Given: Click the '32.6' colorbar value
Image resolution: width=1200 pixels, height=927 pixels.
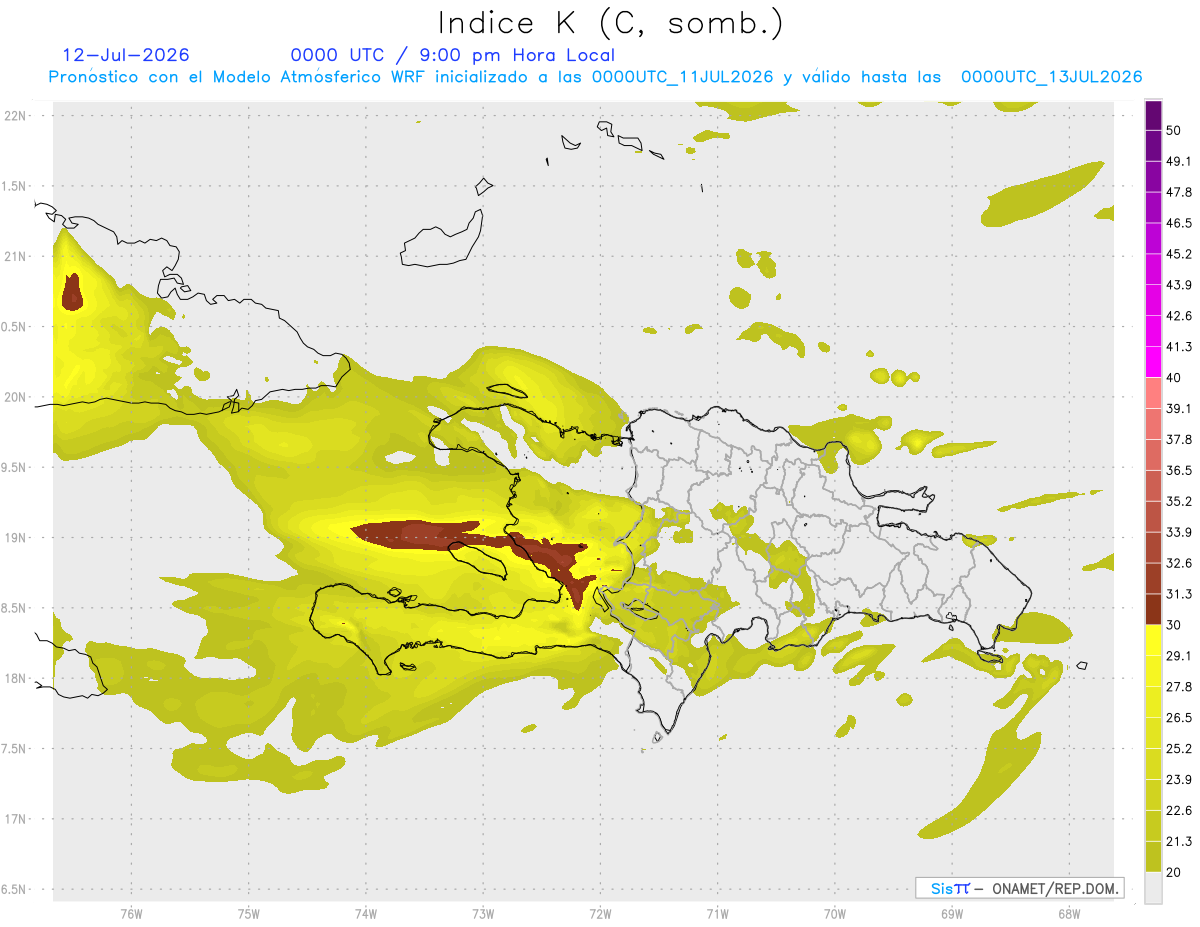Looking at the screenshot, I should point(1180,563).
